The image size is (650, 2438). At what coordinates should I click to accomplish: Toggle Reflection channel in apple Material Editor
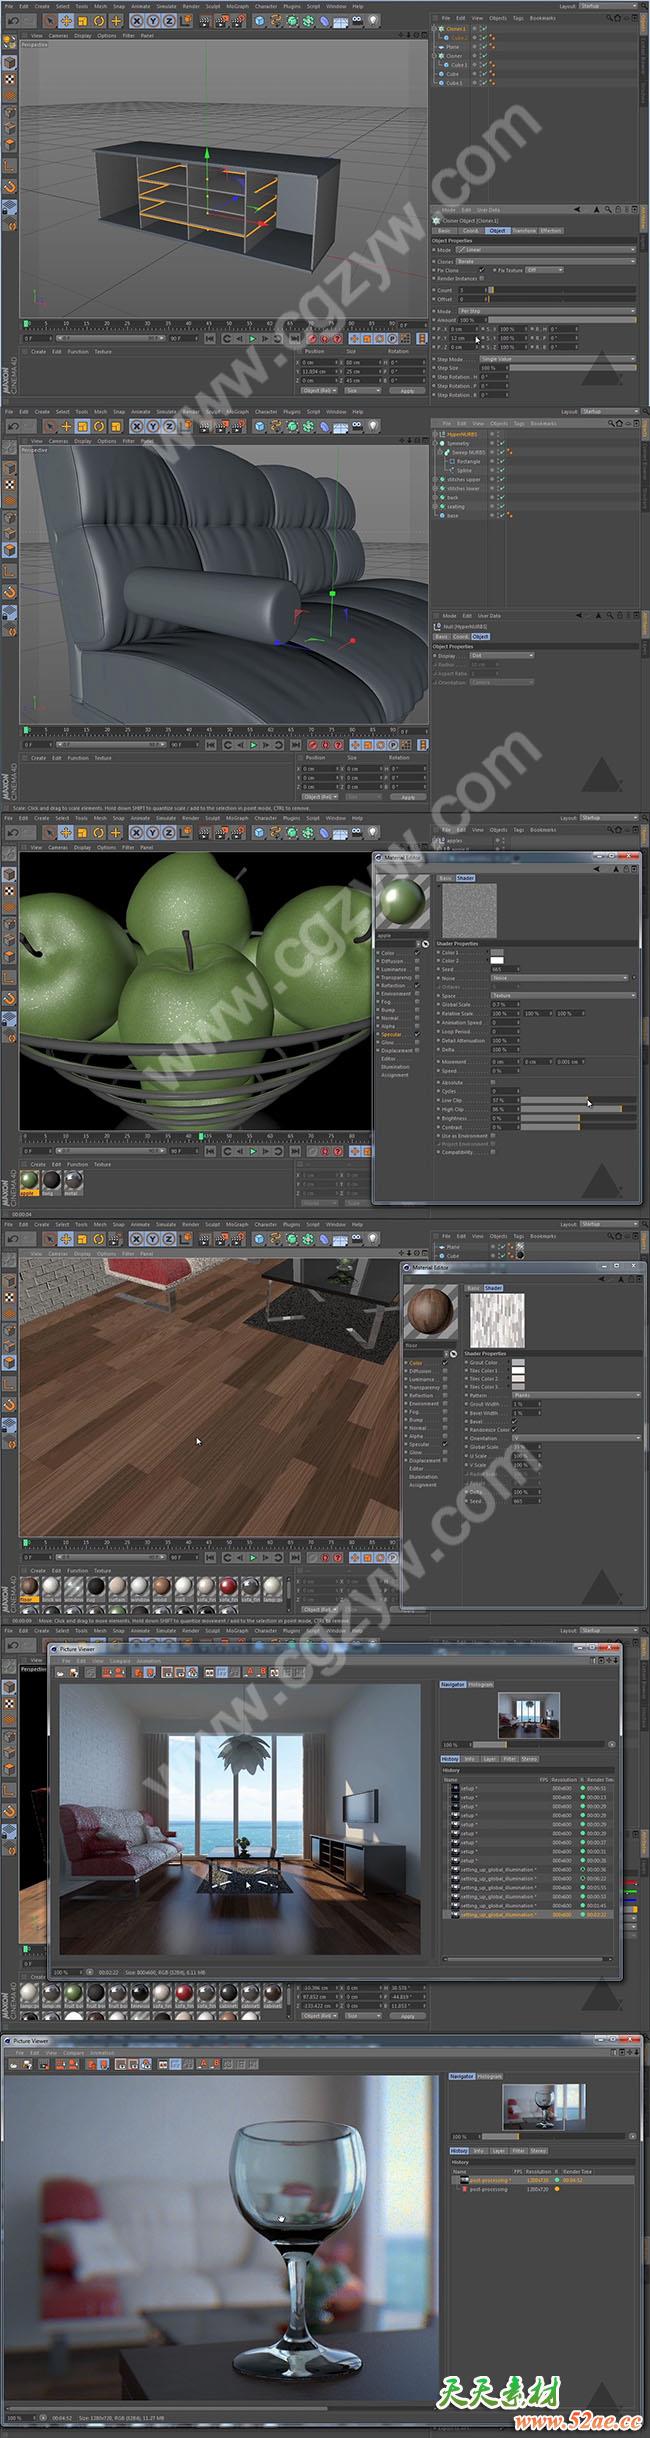pos(417,985)
